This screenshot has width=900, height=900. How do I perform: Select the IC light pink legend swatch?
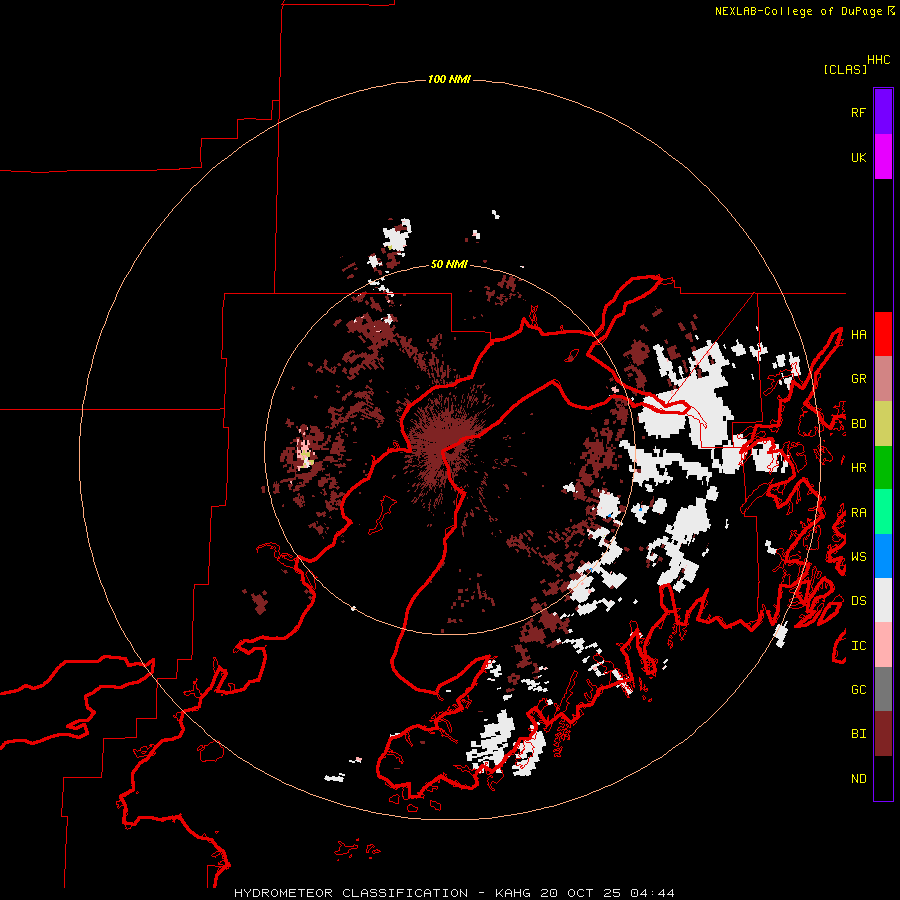point(883,645)
